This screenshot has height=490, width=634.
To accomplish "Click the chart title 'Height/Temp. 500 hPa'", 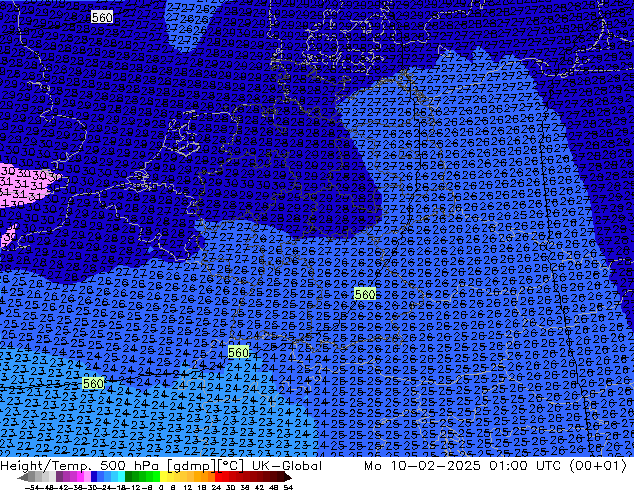I will [x=80, y=466].
